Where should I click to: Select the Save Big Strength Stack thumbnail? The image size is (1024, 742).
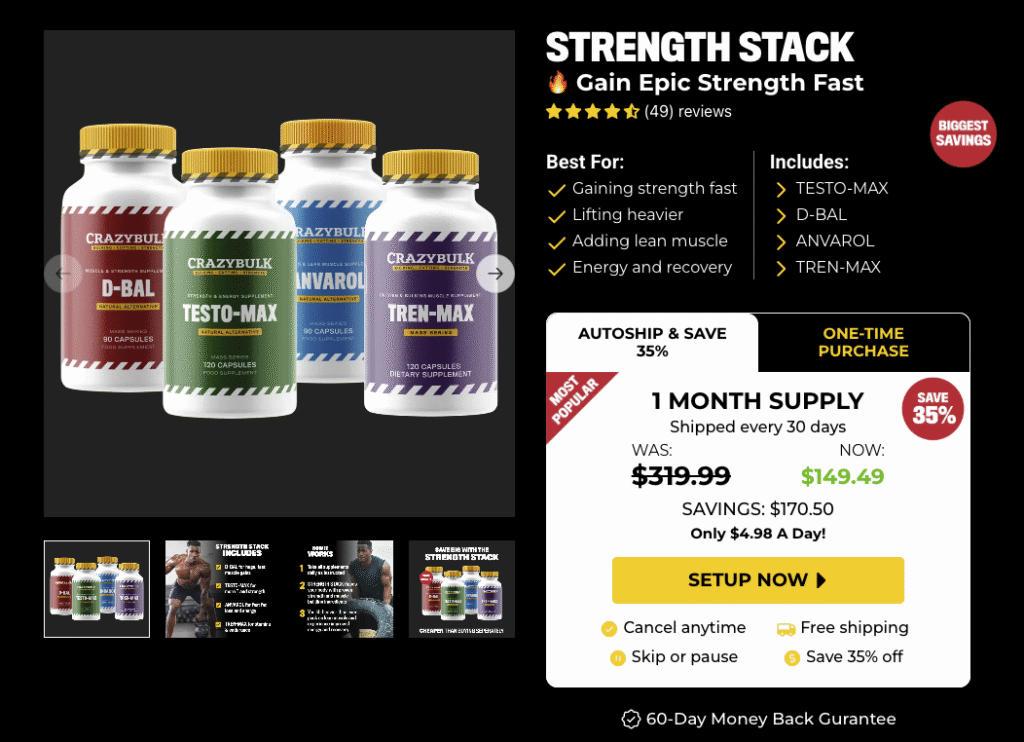462,589
